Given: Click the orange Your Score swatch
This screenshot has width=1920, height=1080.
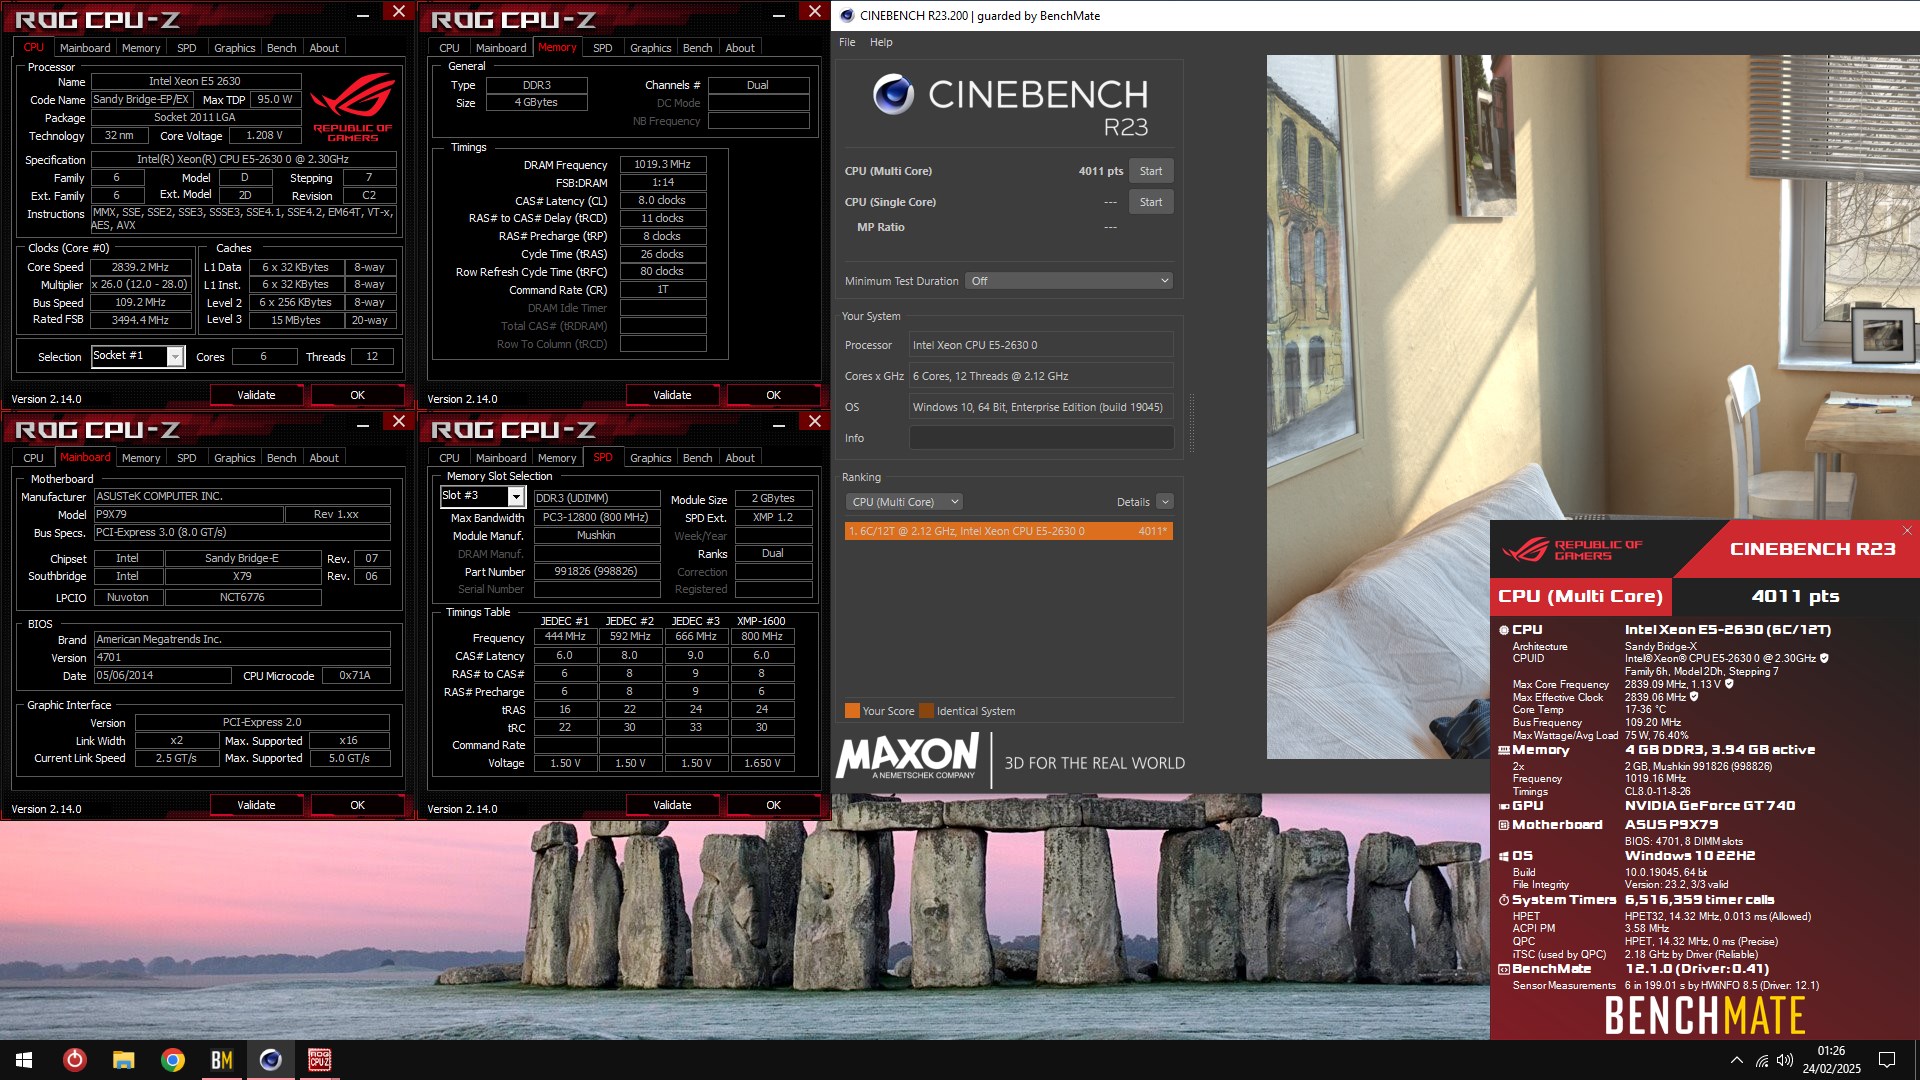Looking at the screenshot, I should click(852, 711).
